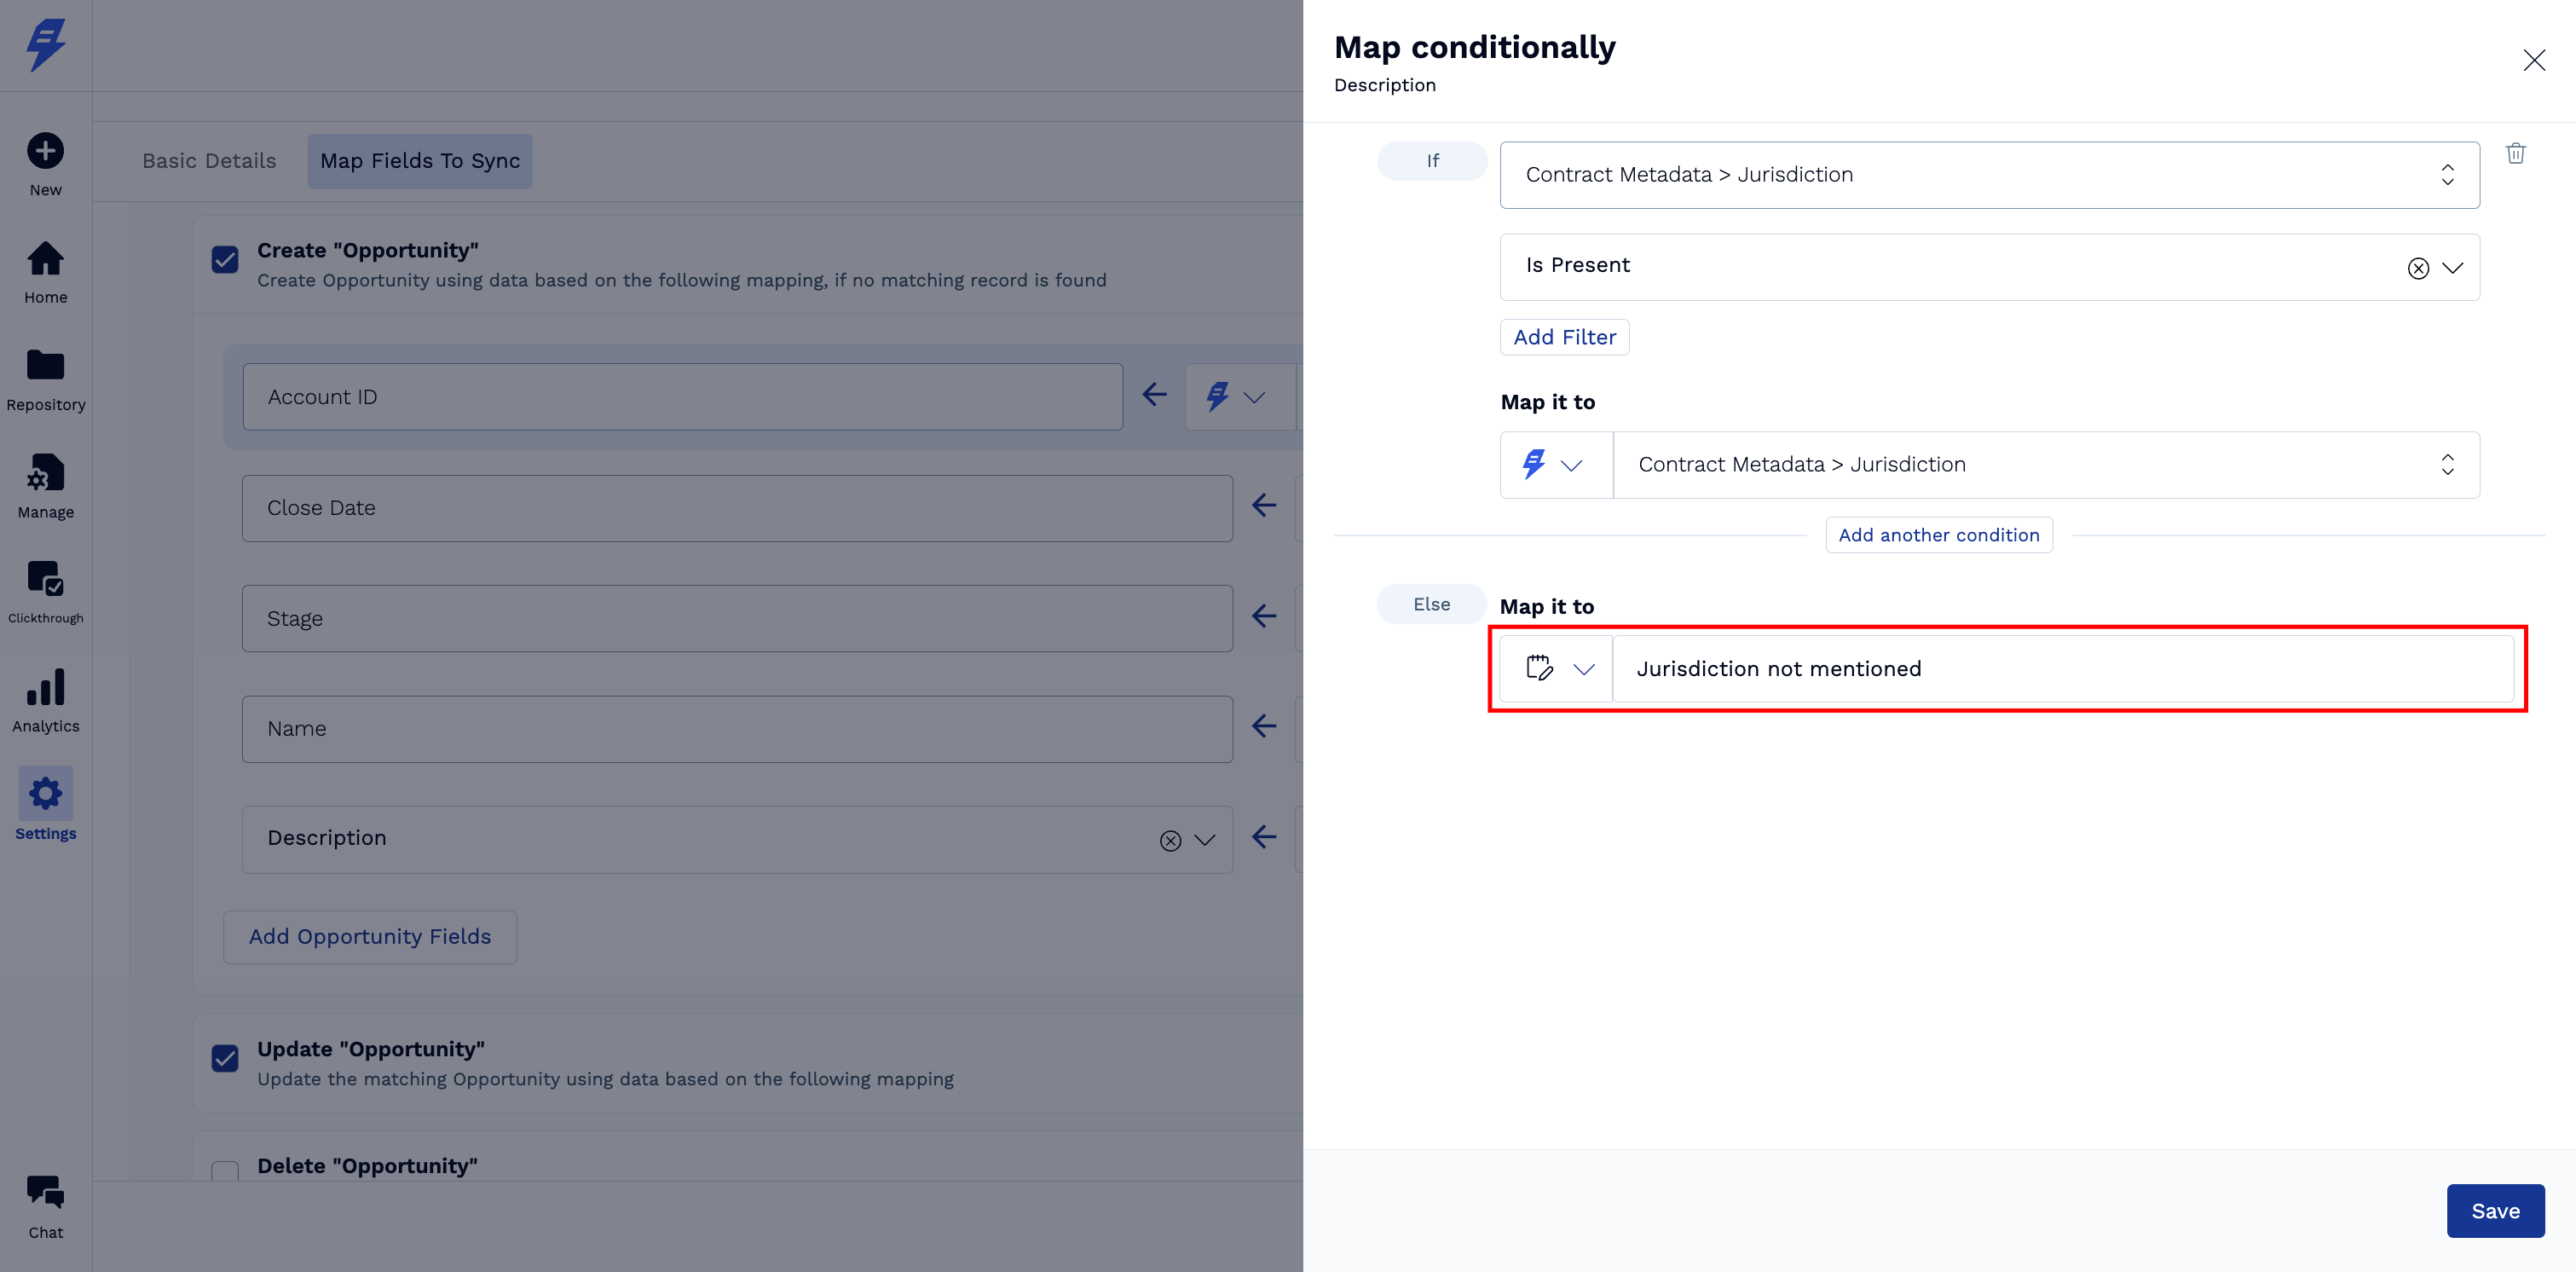
Task: Click the Jurisdiction not mentioned text field
Action: click(2060, 669)
